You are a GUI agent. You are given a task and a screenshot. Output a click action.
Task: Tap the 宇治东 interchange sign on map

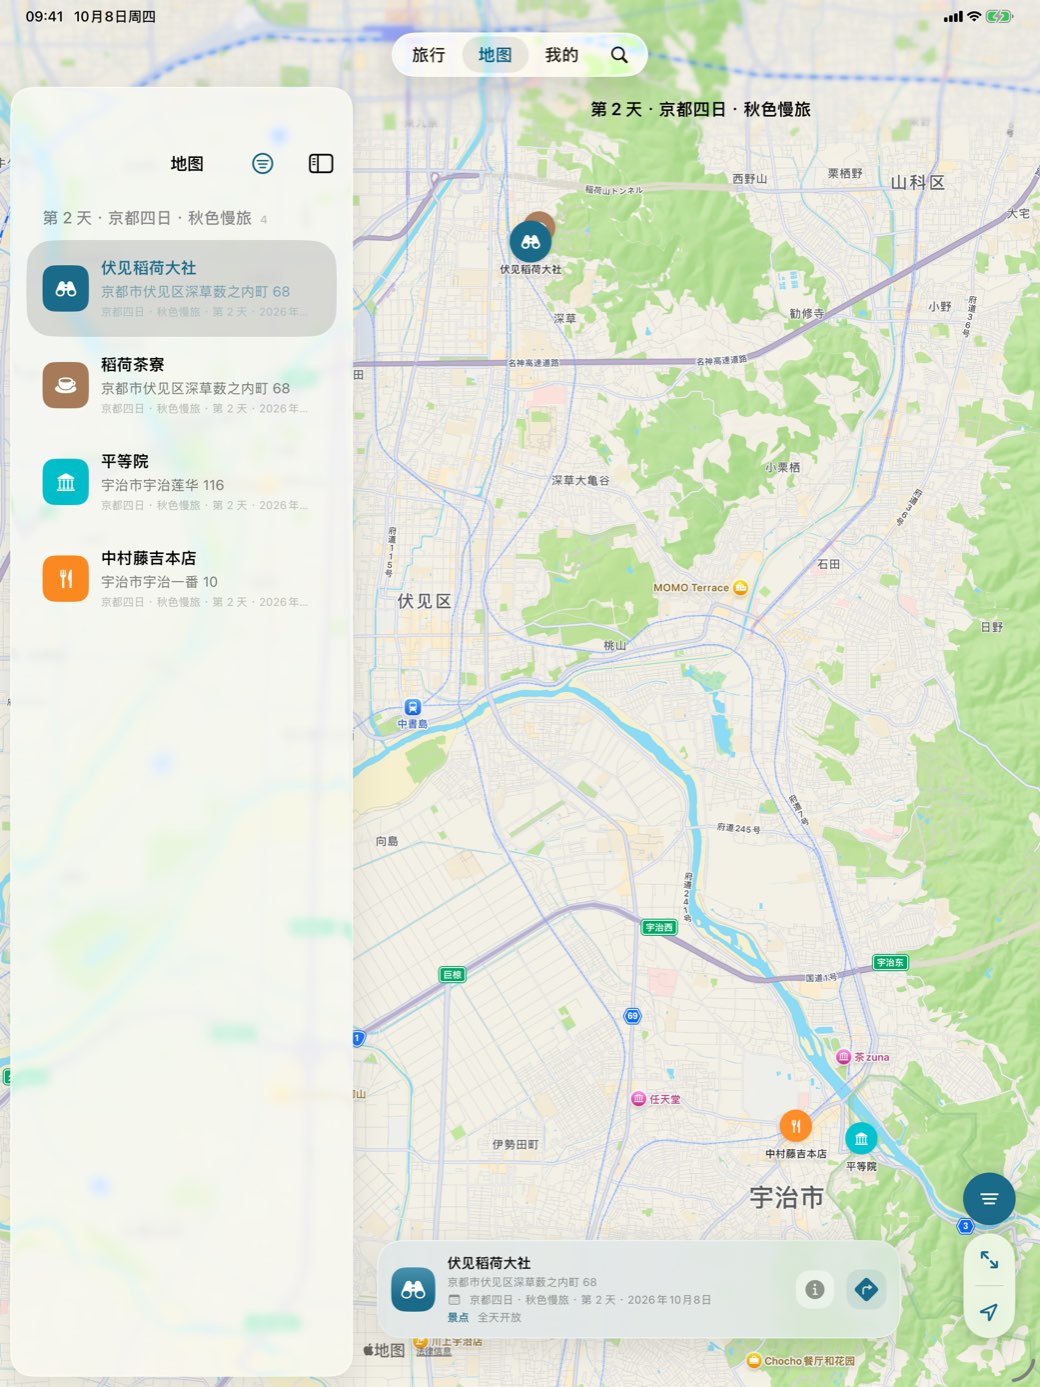pos(890,962)
